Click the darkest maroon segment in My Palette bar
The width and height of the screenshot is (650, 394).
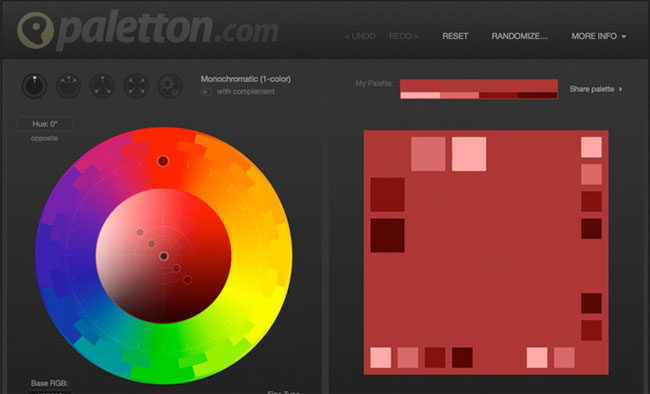tap(538, 95)
